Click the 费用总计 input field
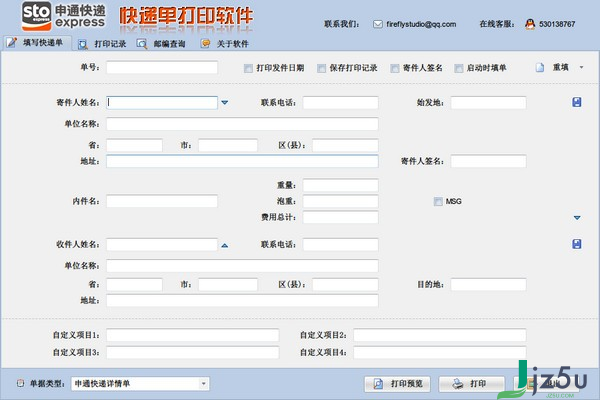600x400 pixels. [x=341, y=217]
